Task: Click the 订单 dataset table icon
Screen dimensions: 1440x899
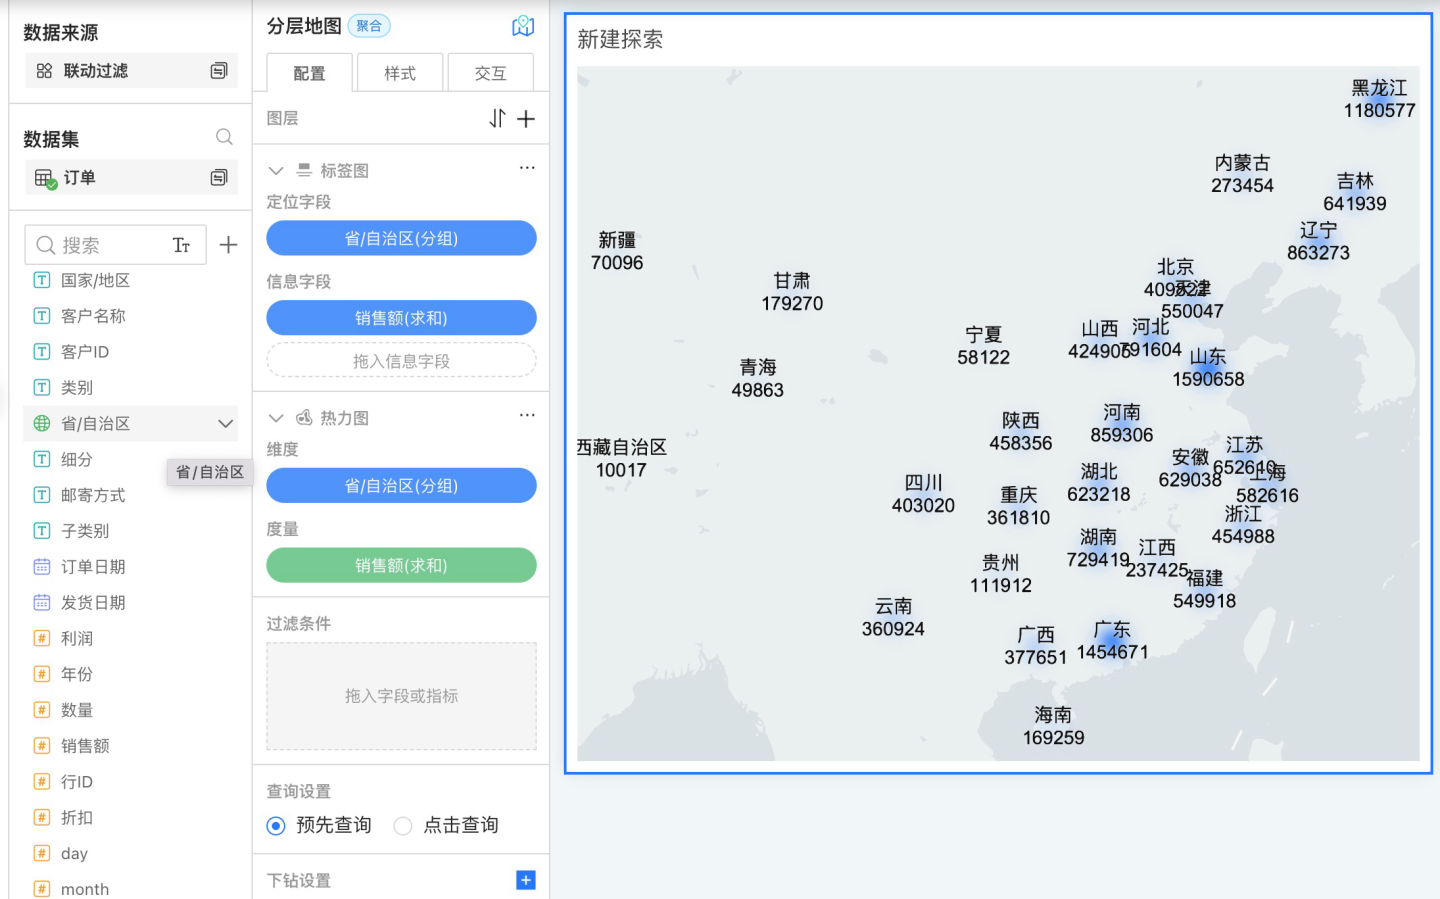Action: [45, 178]
